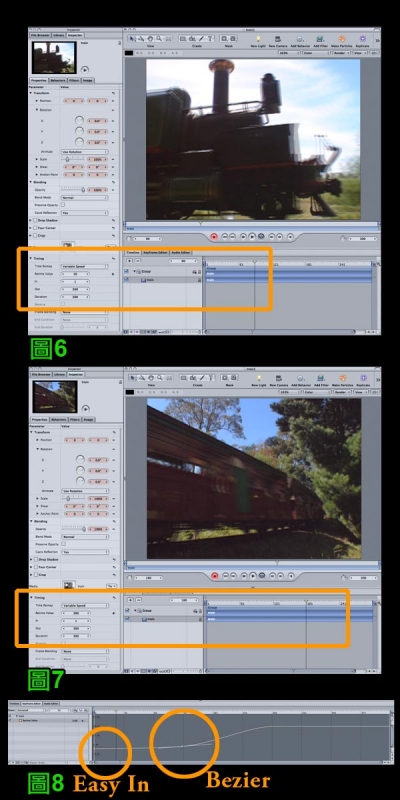Enable Drop Shadow checkbox in figure 6

[35, 220]
